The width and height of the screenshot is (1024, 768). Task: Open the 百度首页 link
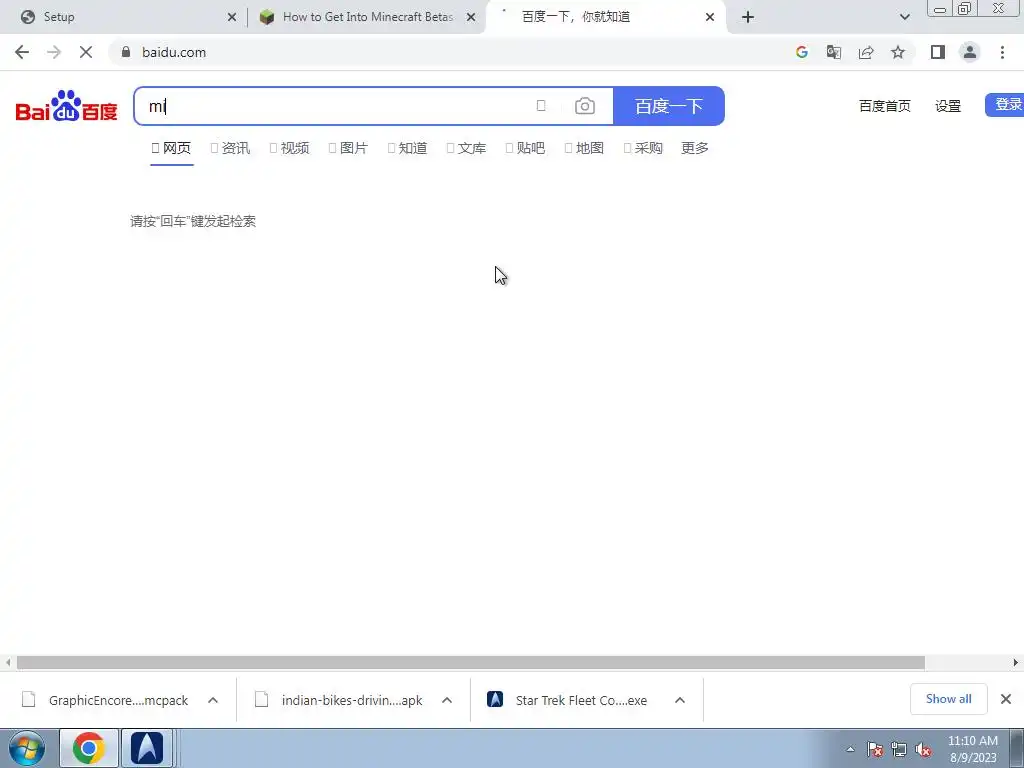pyautogui.click(x=884, y=106)
